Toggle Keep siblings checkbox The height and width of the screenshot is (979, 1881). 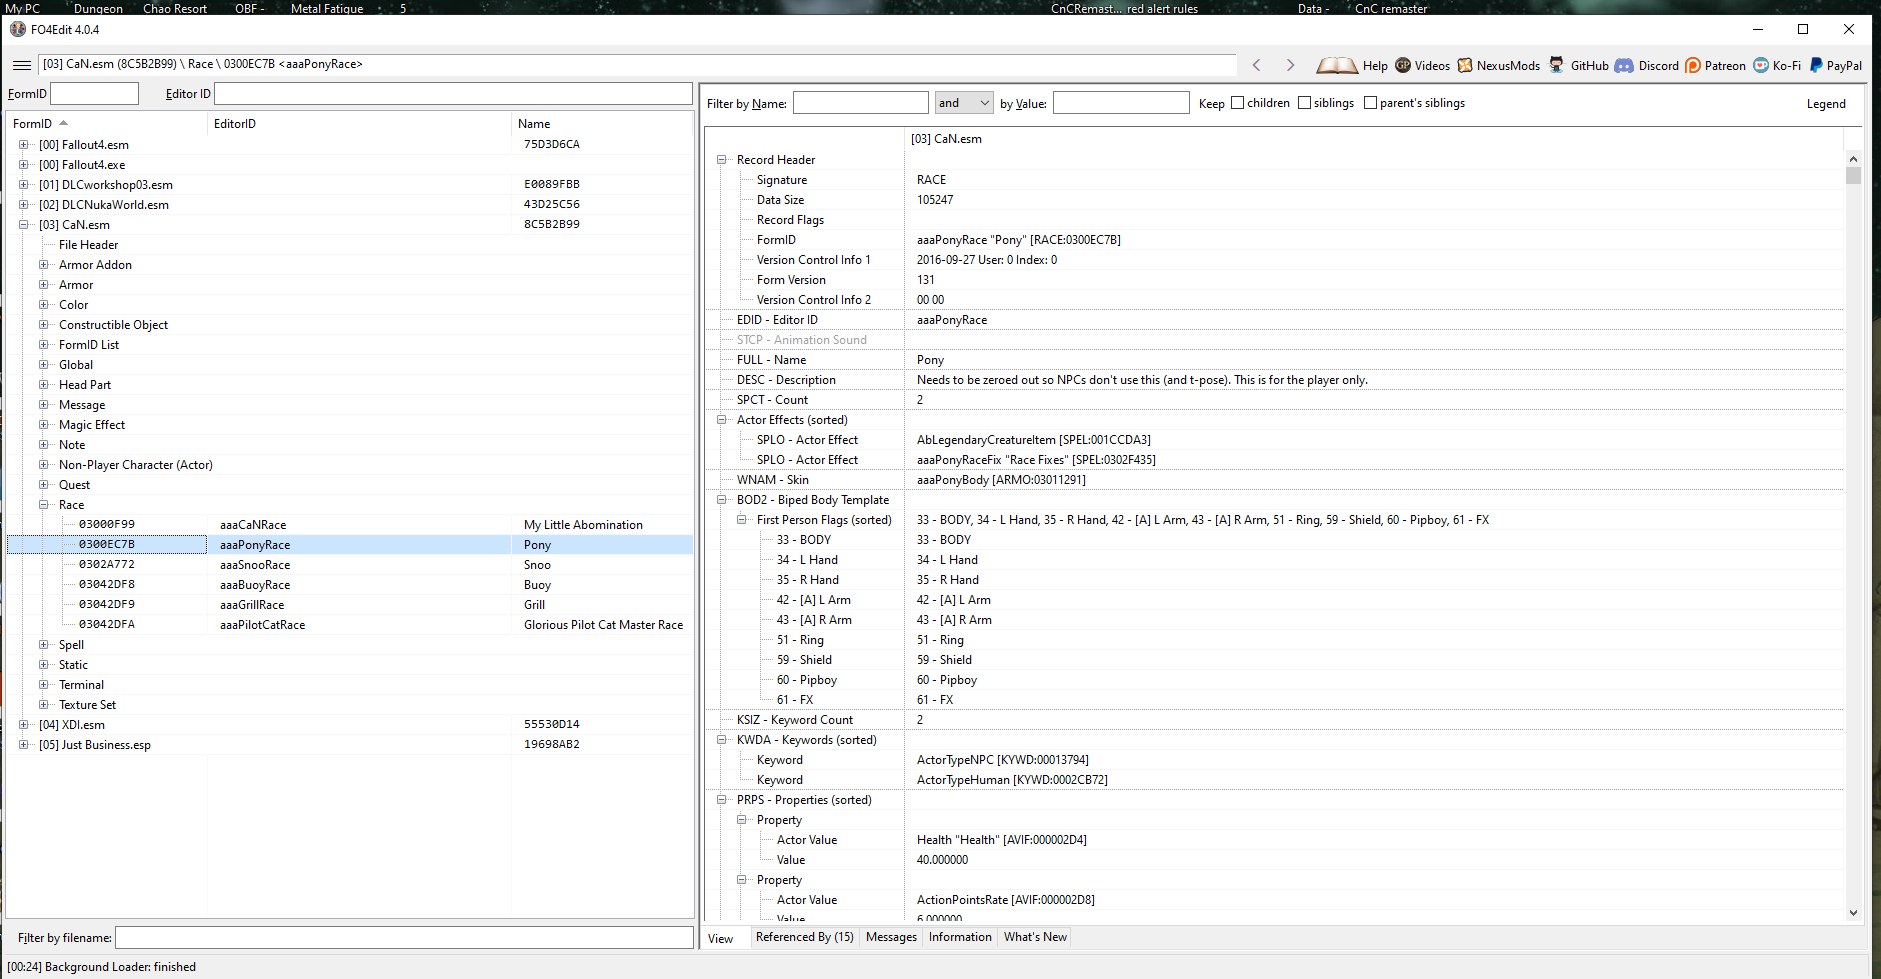pos(1304,103)
